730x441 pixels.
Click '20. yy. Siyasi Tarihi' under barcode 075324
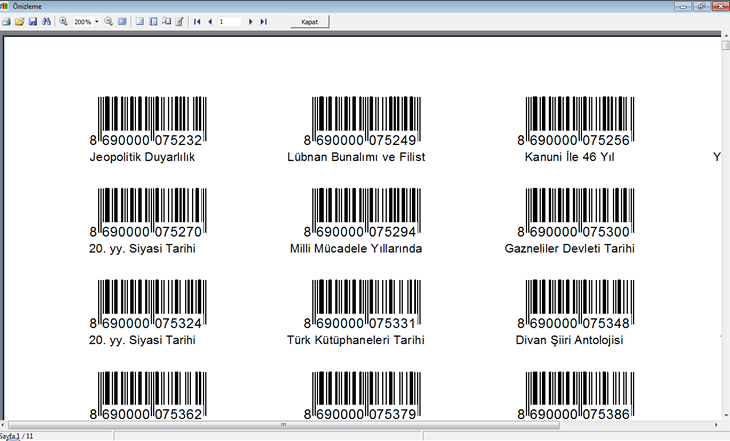pos(142,340)
